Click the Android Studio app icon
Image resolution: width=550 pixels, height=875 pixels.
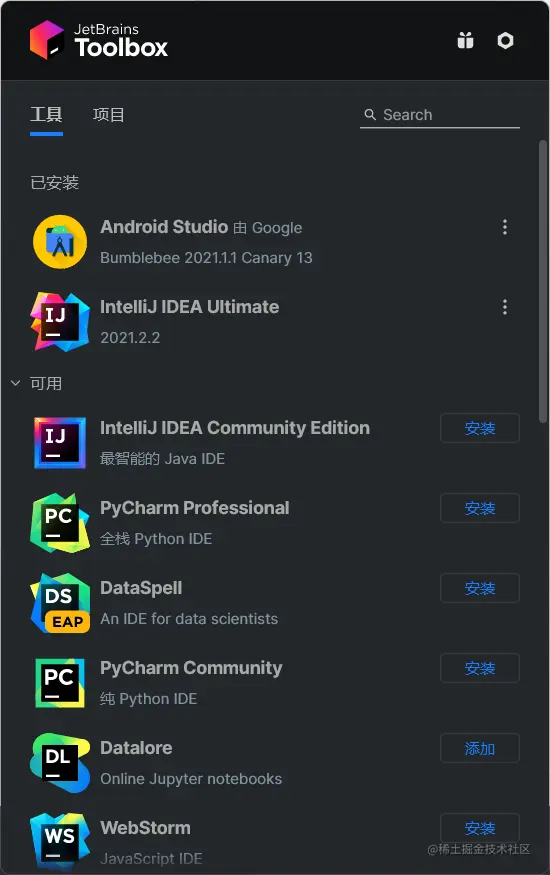[60, 242]
